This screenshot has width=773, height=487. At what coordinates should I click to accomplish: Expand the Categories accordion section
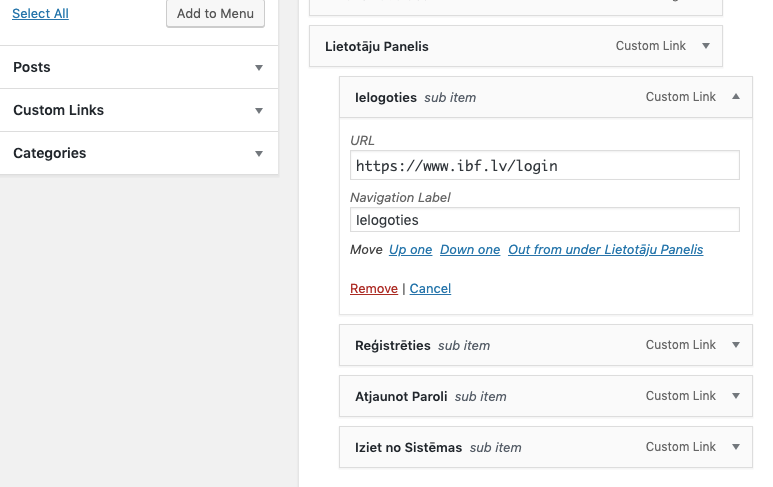pyautogui.click(x=259, y=154)
